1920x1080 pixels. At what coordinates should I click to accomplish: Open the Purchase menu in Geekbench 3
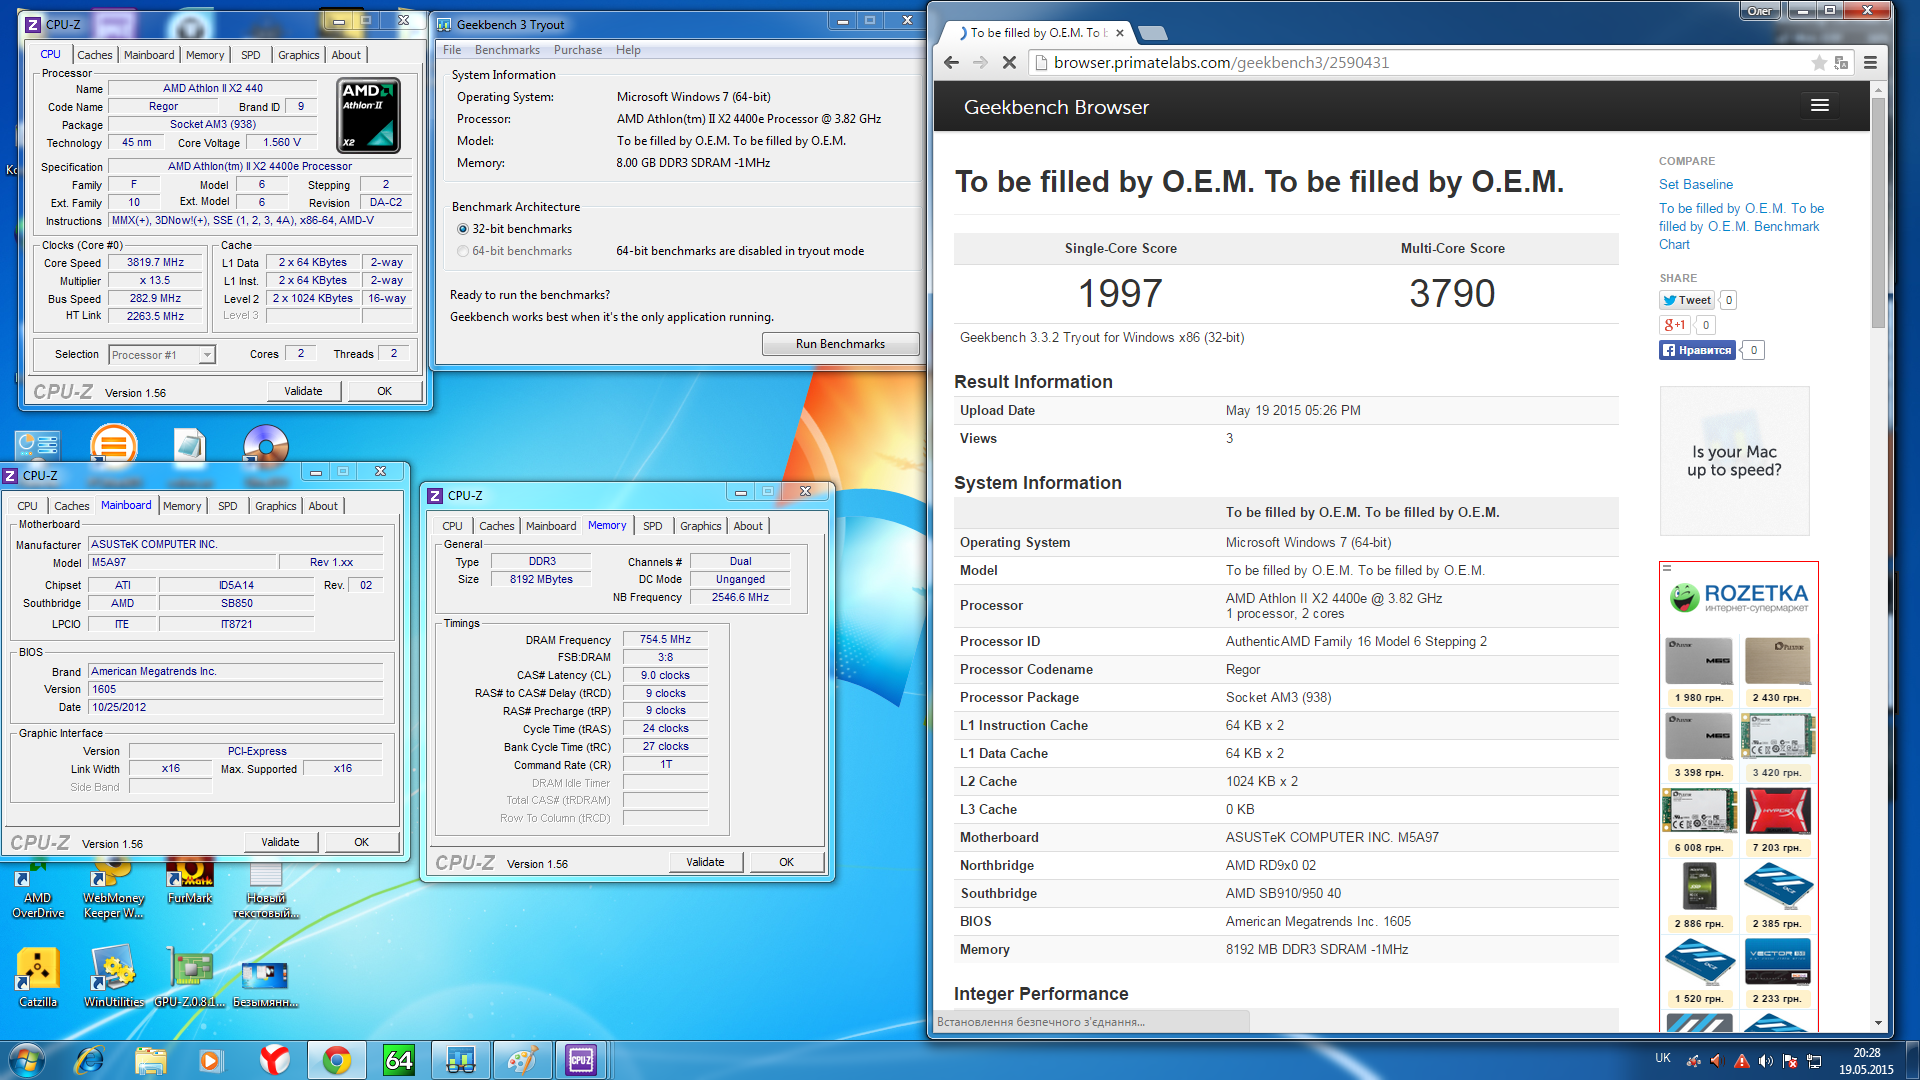pyautogui.click(x=578, y=50)
